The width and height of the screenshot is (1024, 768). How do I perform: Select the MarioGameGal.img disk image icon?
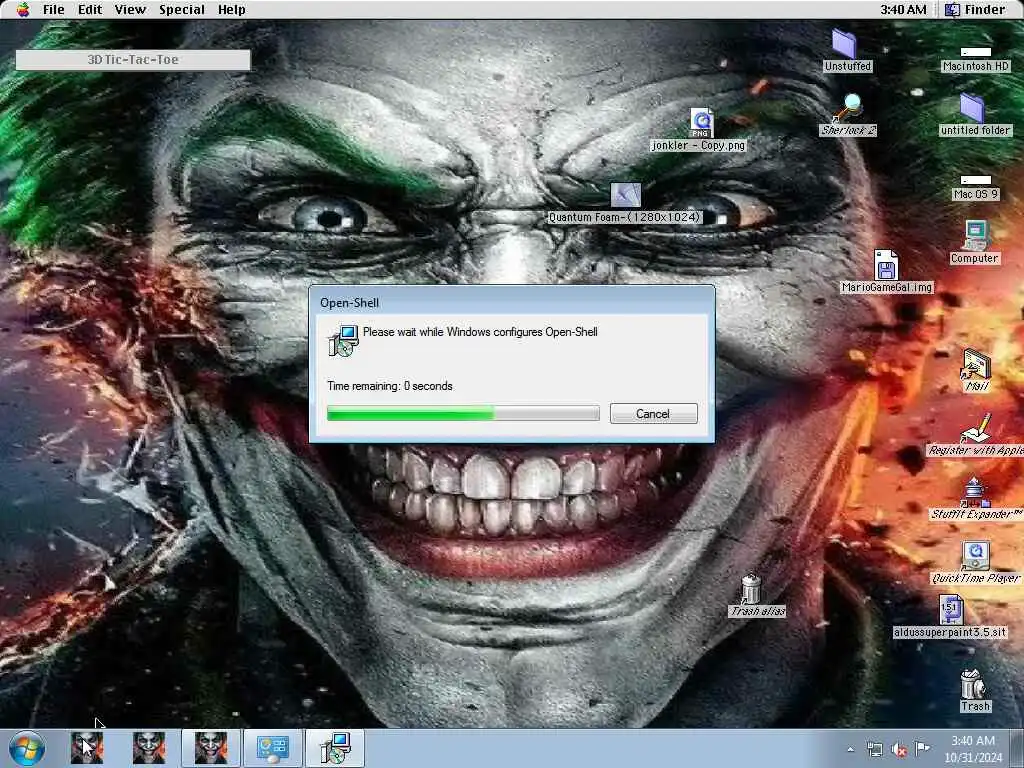click(x=886, y=264)
